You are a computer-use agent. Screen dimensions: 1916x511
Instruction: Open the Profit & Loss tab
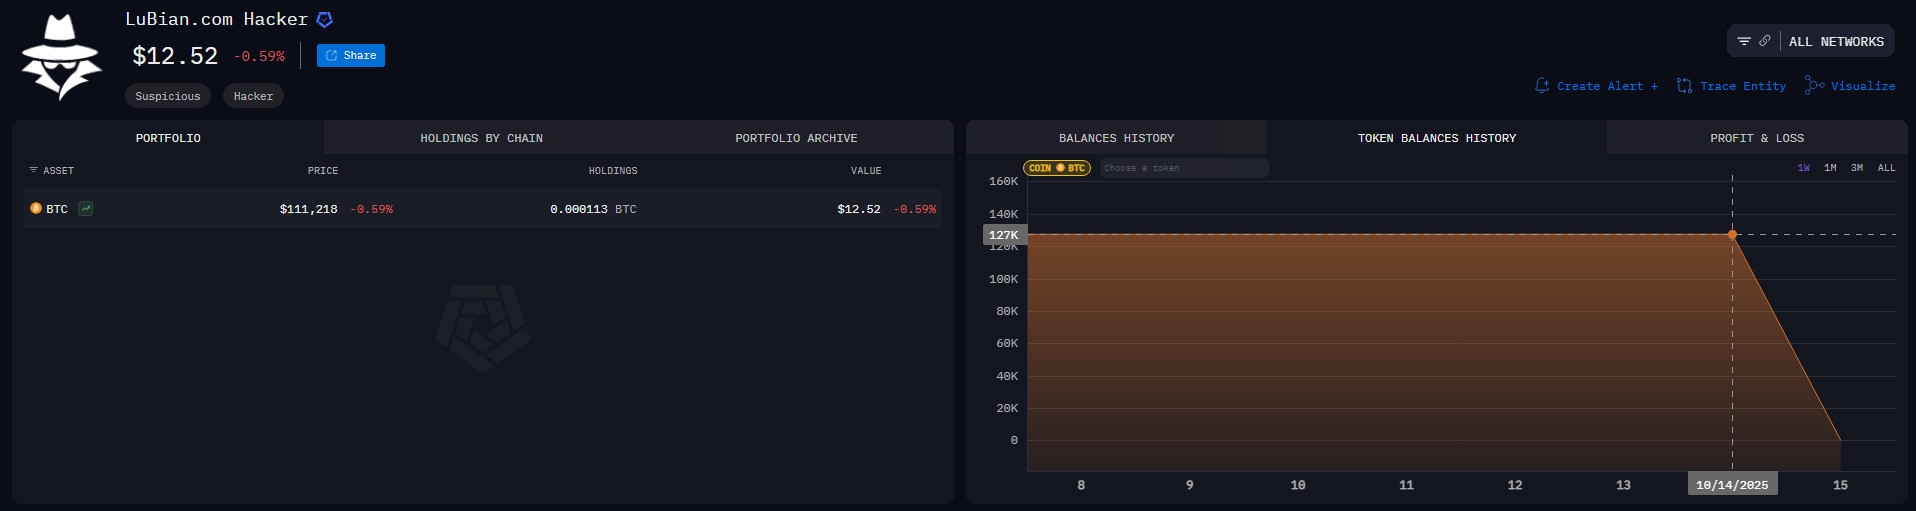pyautogui.click(x=1756, y=138)
